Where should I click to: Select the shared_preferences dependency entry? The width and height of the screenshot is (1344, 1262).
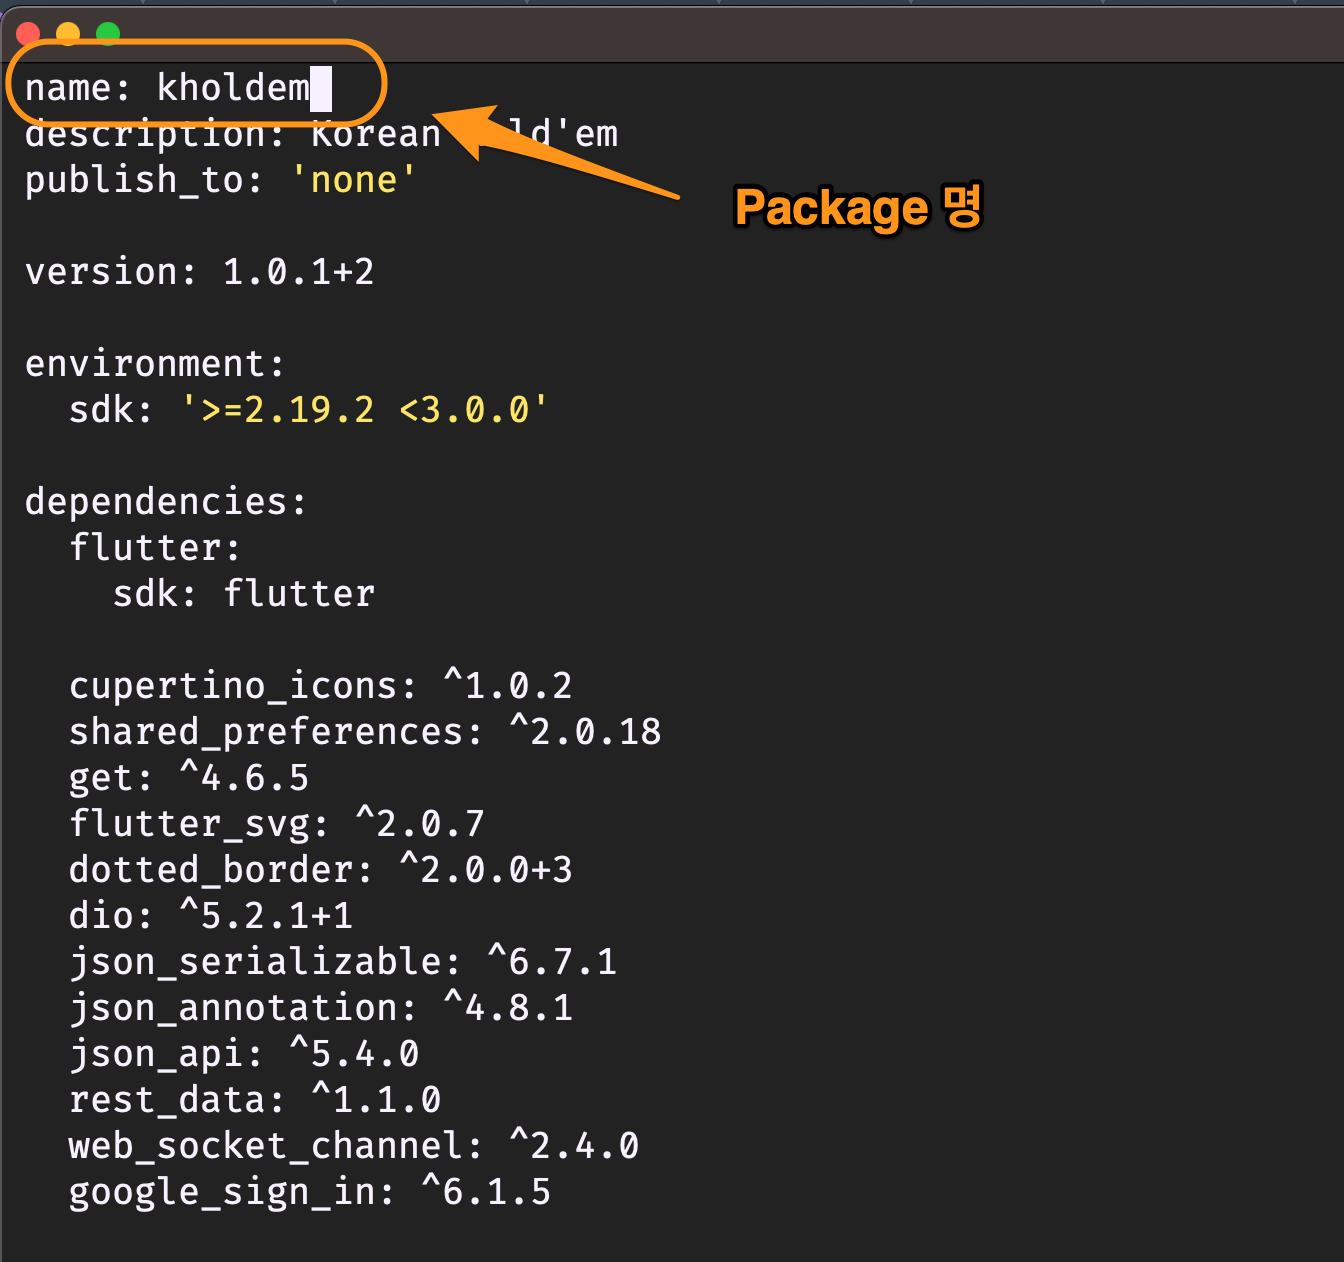(364, 732)
